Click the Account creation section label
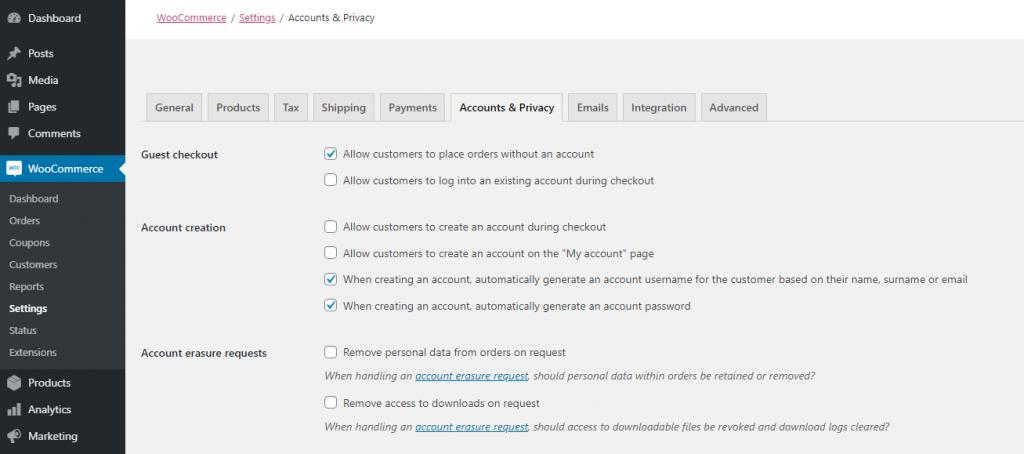Screen dimensions: 1024x454 tap(184, 227)
